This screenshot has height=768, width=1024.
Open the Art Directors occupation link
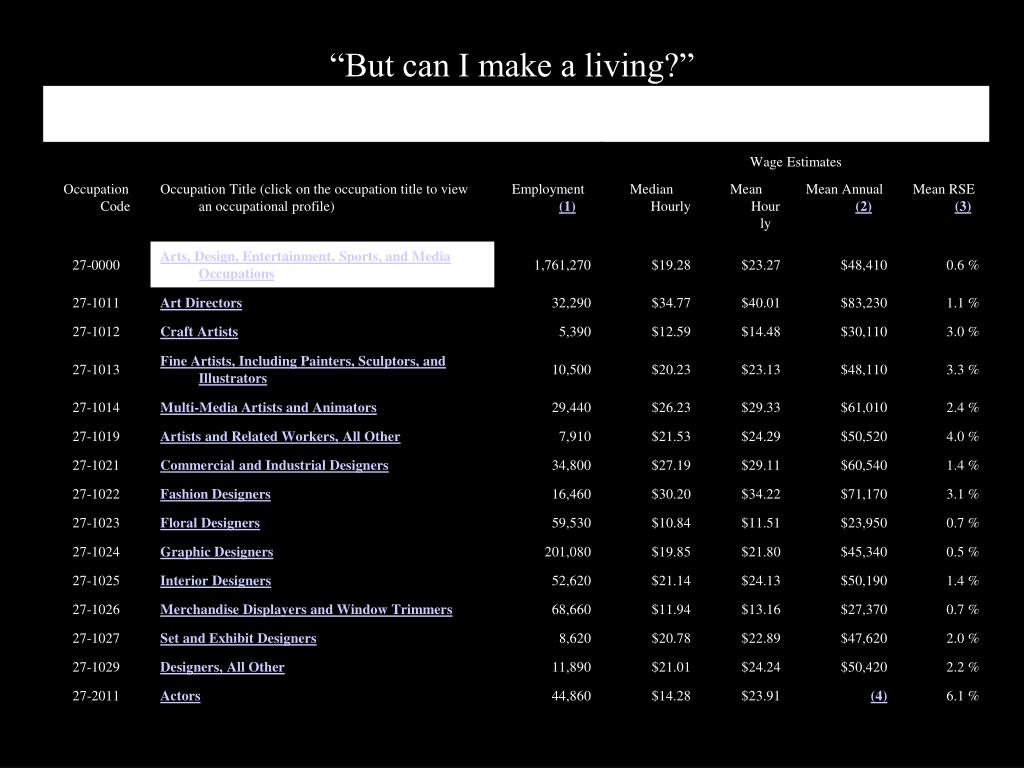(x=201, y=303)
